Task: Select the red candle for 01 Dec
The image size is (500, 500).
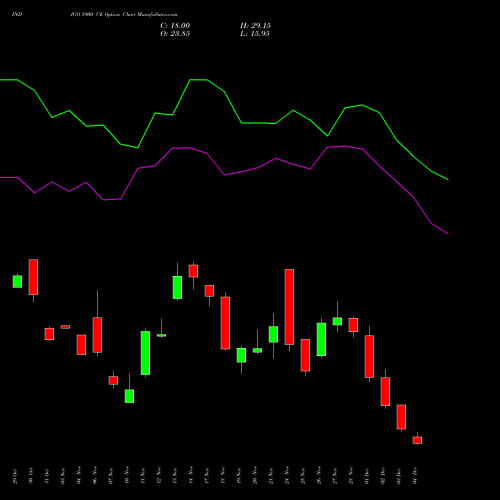Action: pos(369,356)
